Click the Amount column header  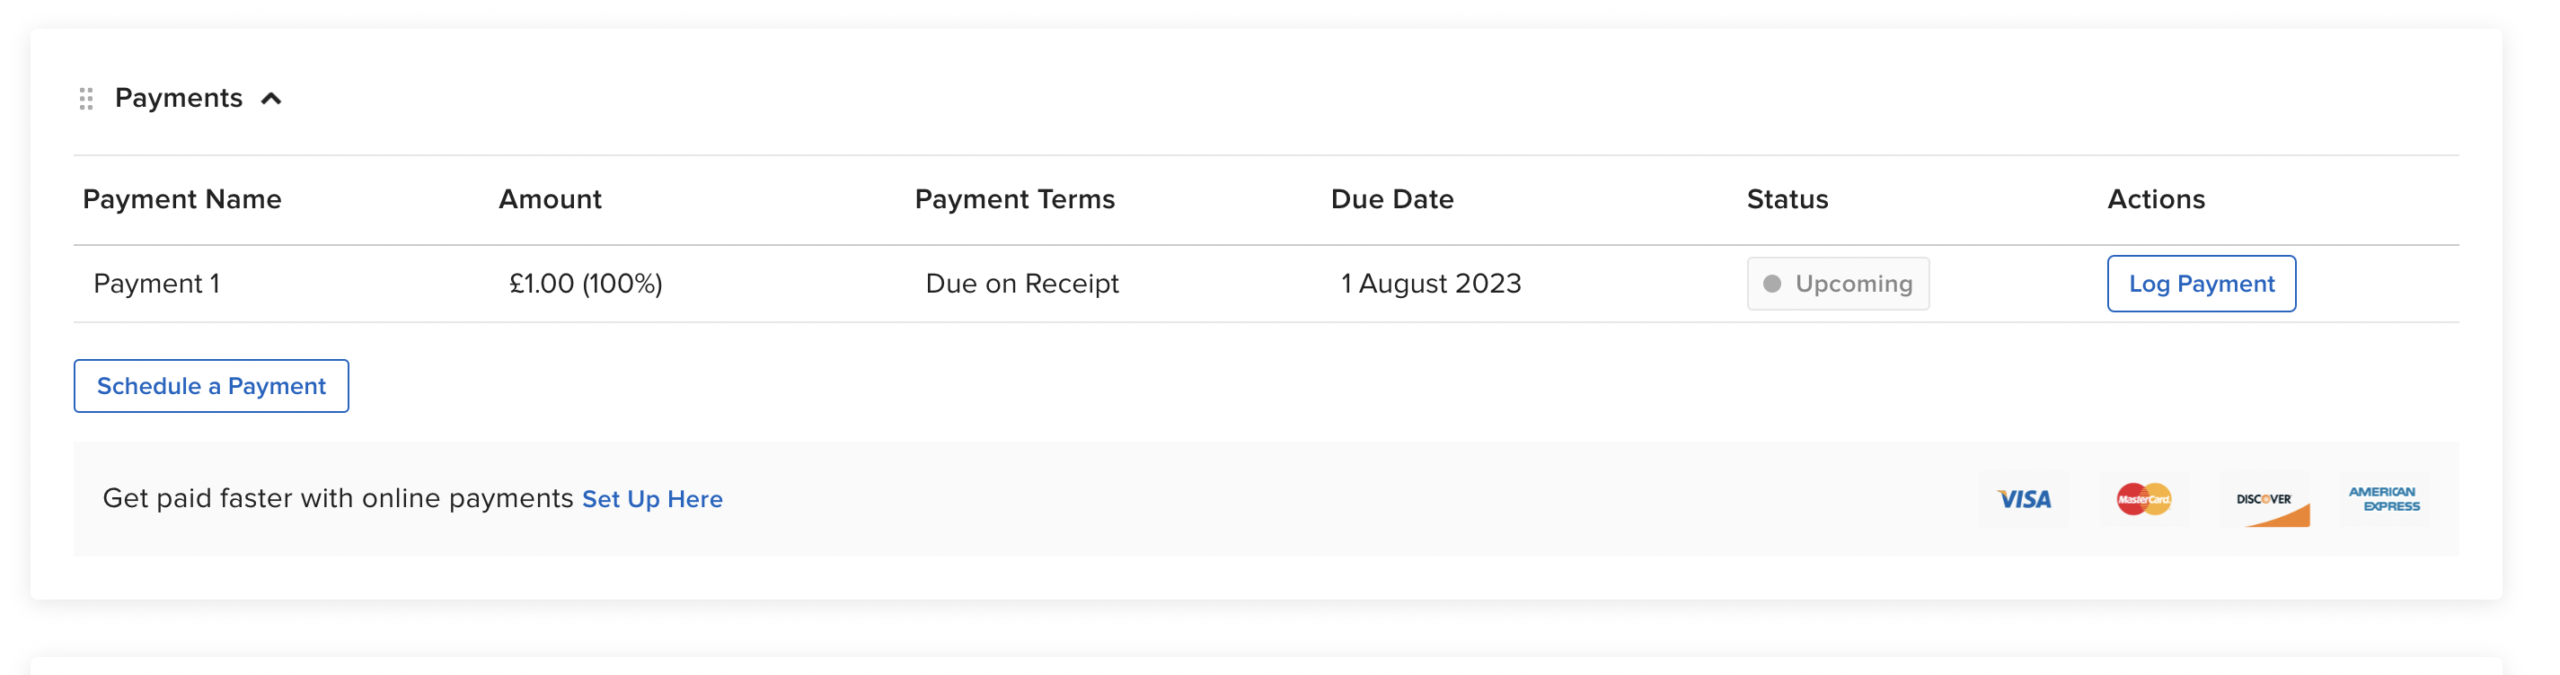coord(550,199)
